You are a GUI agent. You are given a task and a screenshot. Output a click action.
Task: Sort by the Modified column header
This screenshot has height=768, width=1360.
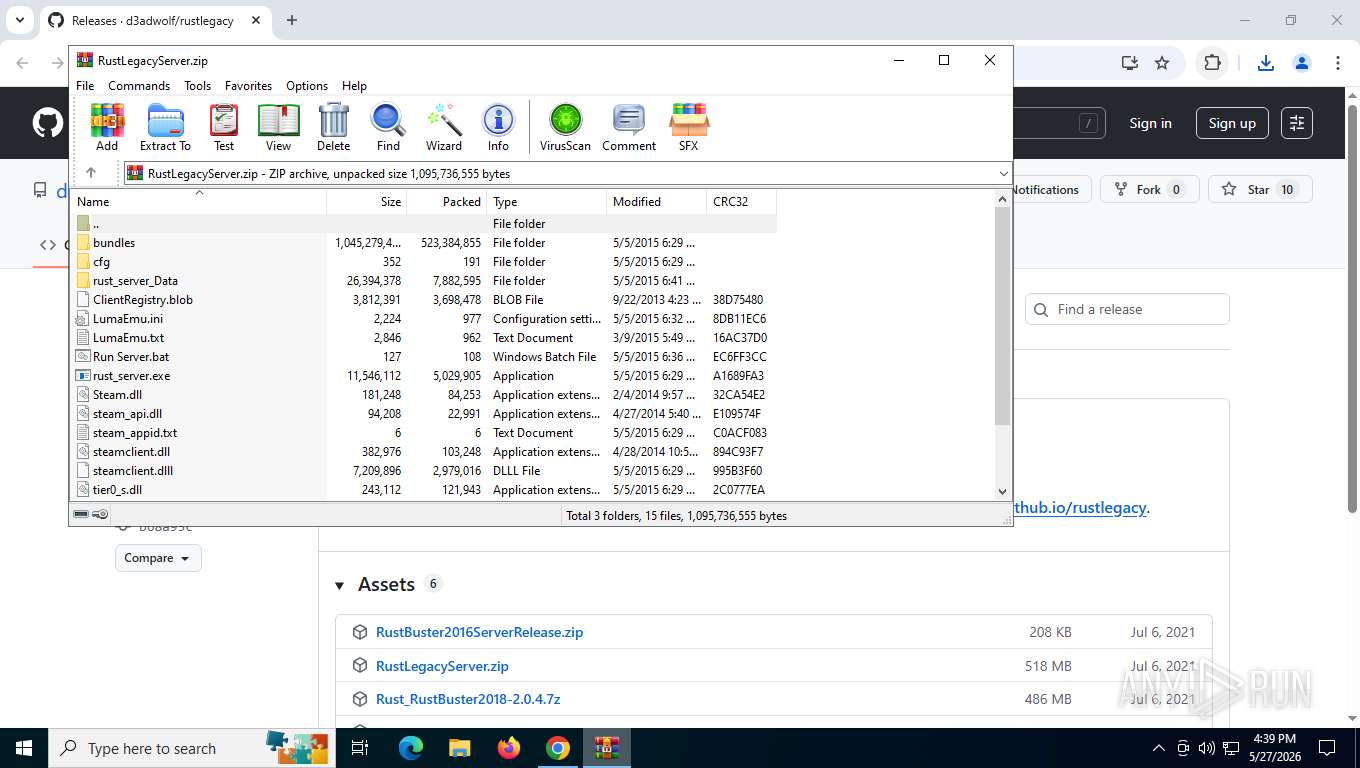pos(657,201)
